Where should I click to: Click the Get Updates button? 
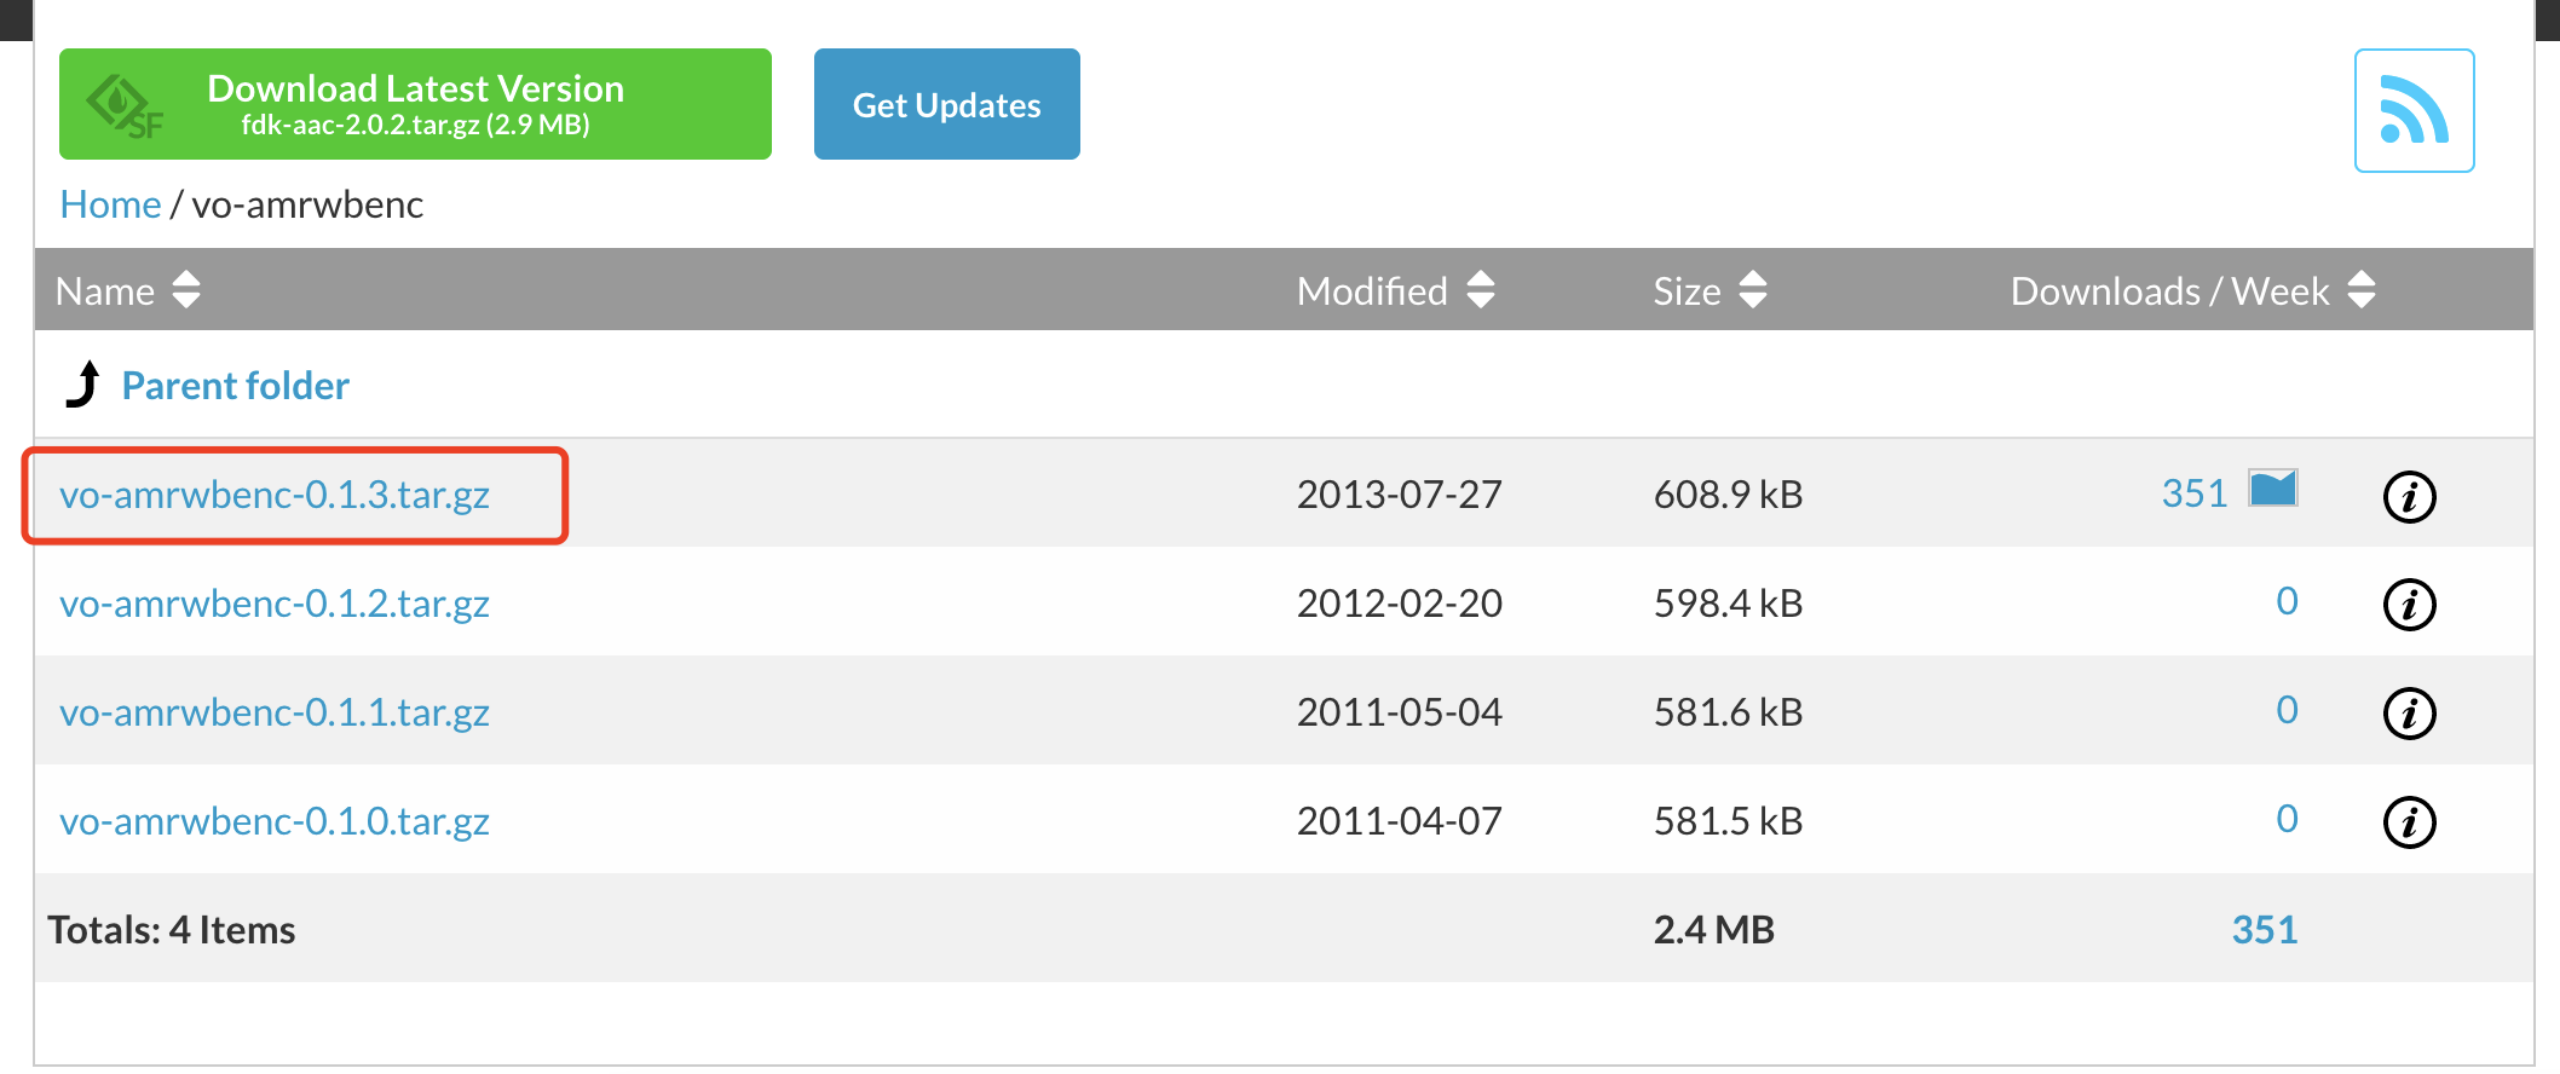coord(946,103)
